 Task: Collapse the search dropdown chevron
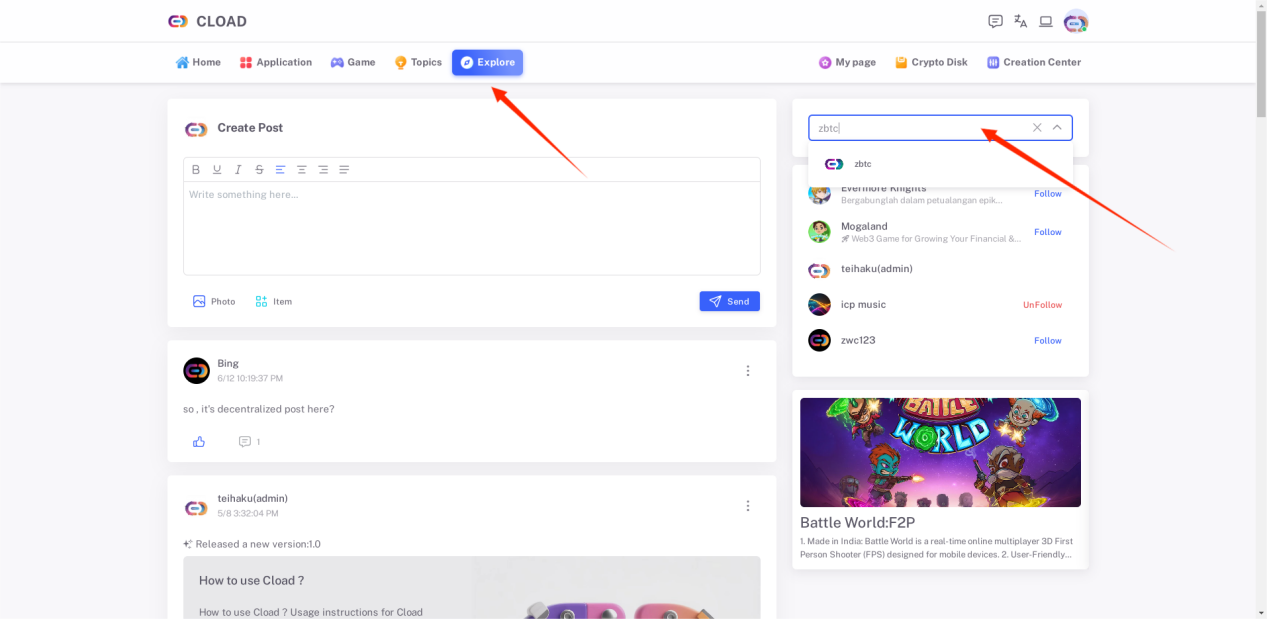point(1057,127)
